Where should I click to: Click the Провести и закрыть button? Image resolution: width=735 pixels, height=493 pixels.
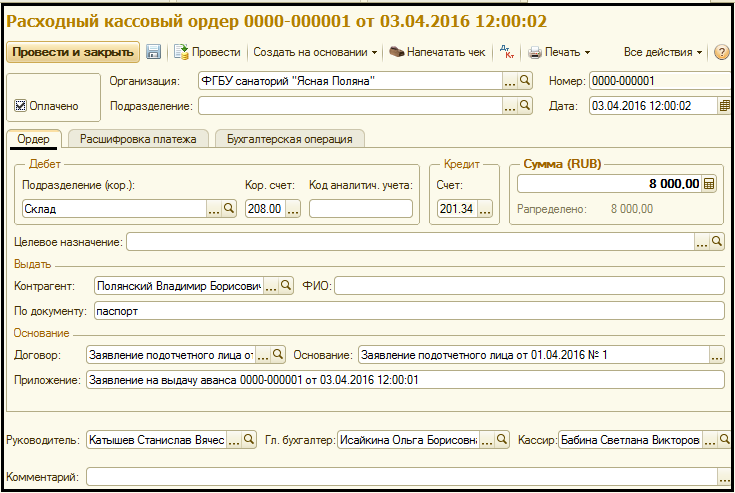pos(73,52)
